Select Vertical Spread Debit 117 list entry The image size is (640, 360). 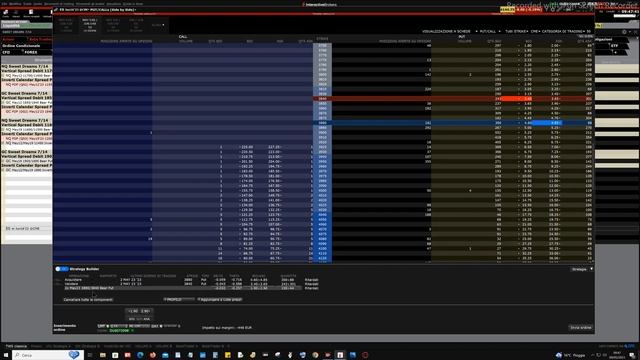27,71
